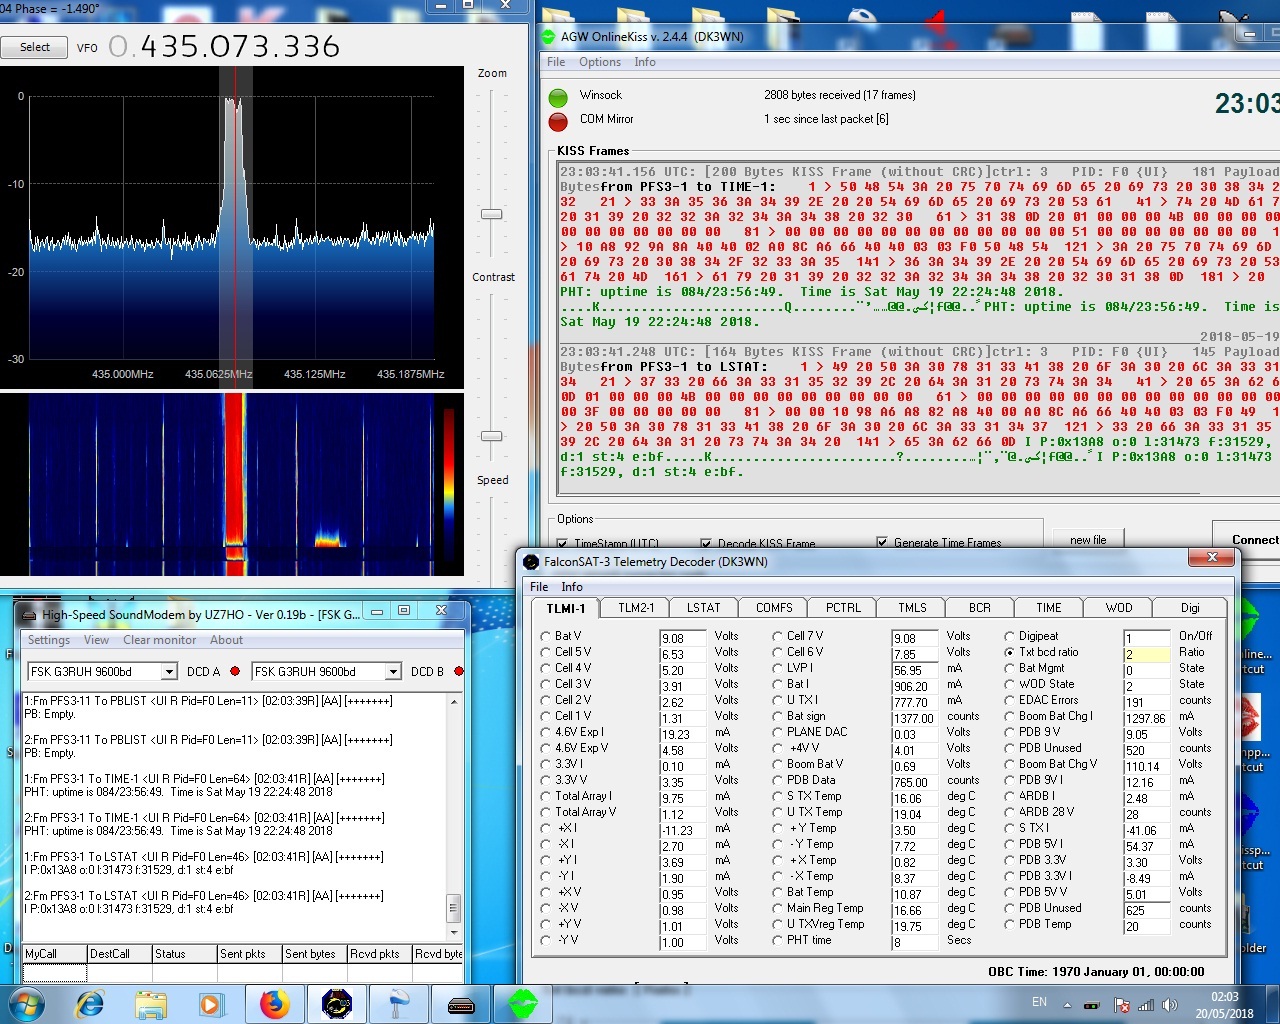1280x1024 pixels.
Task: Open channel A modem type dropdown
Action: (169, 671)
